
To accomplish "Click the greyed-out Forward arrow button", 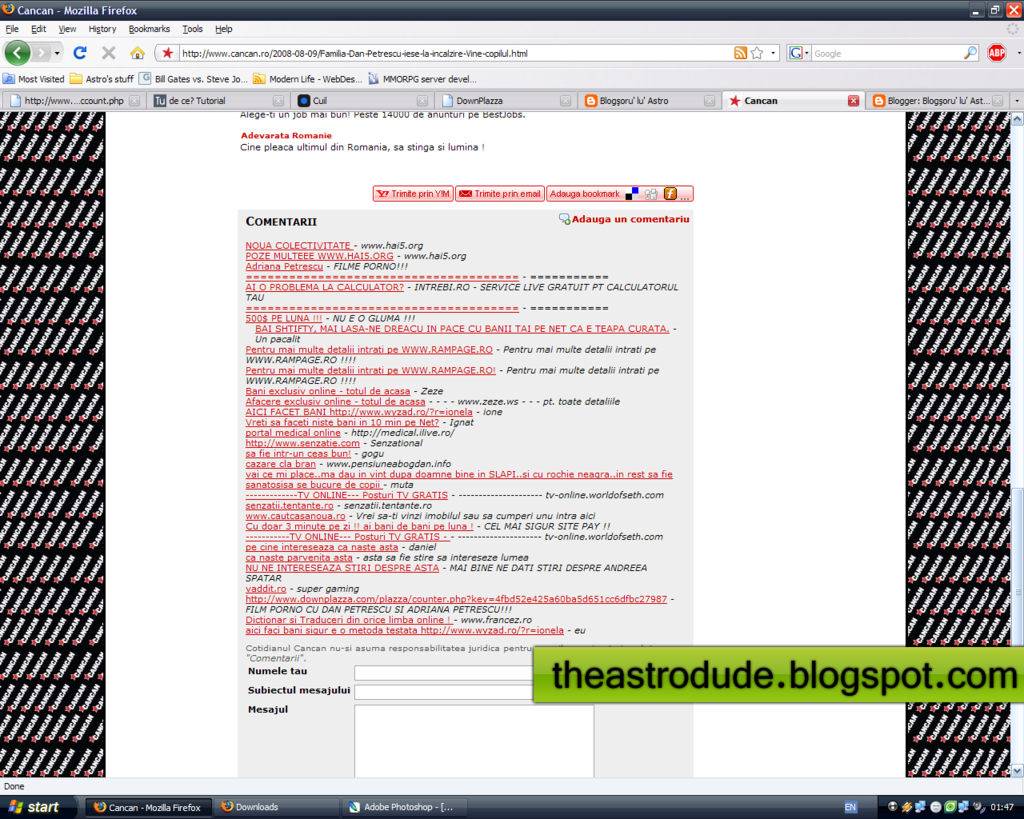I will [x=41, y=53].
